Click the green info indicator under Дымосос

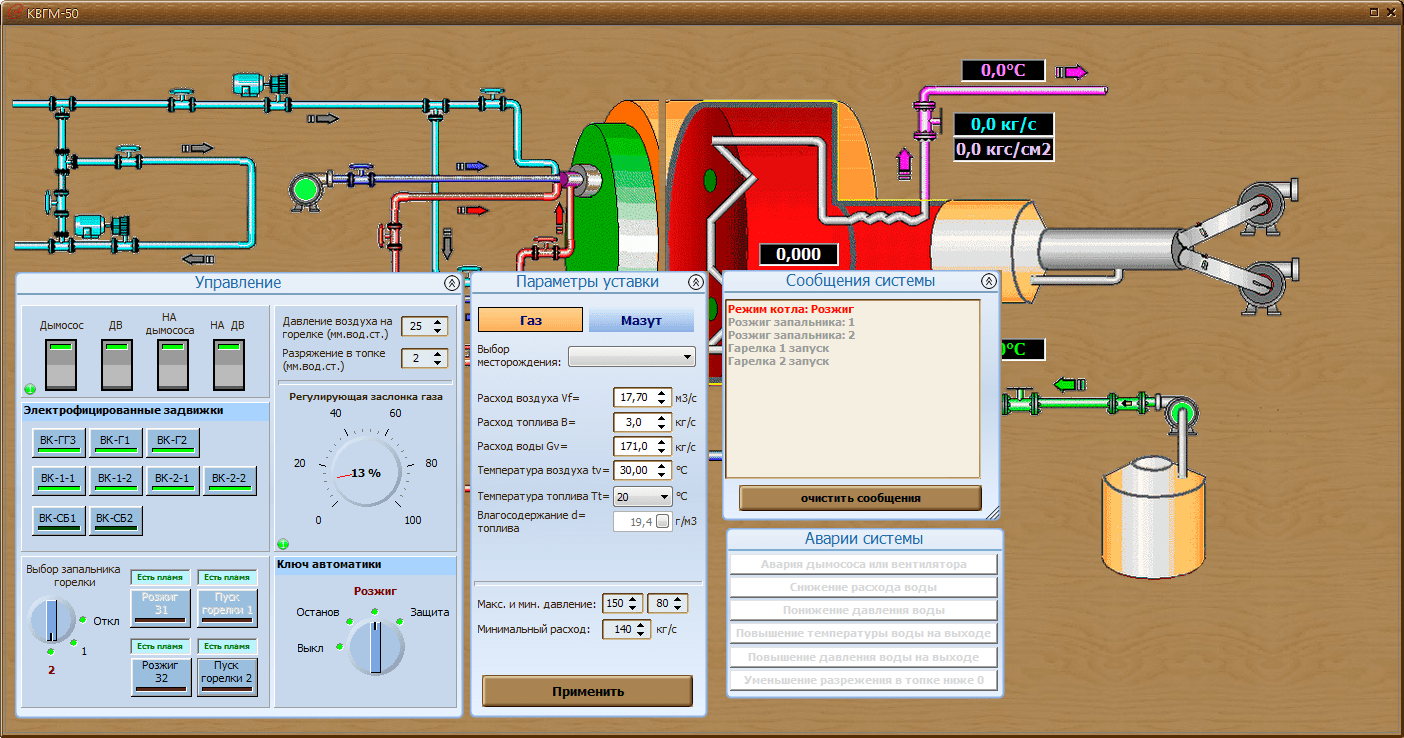[29, 389]
